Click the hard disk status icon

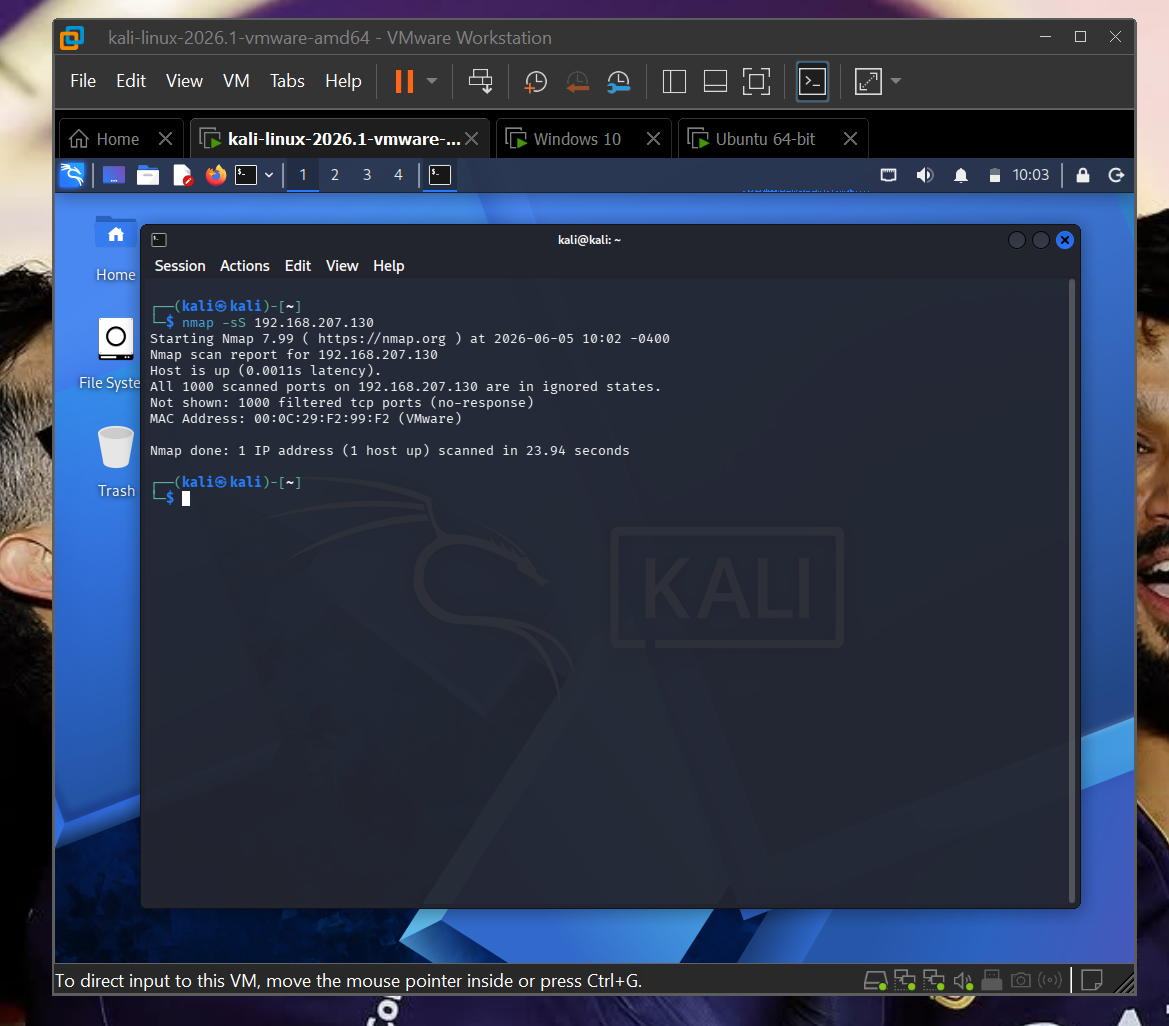click(x=875, y=981)
